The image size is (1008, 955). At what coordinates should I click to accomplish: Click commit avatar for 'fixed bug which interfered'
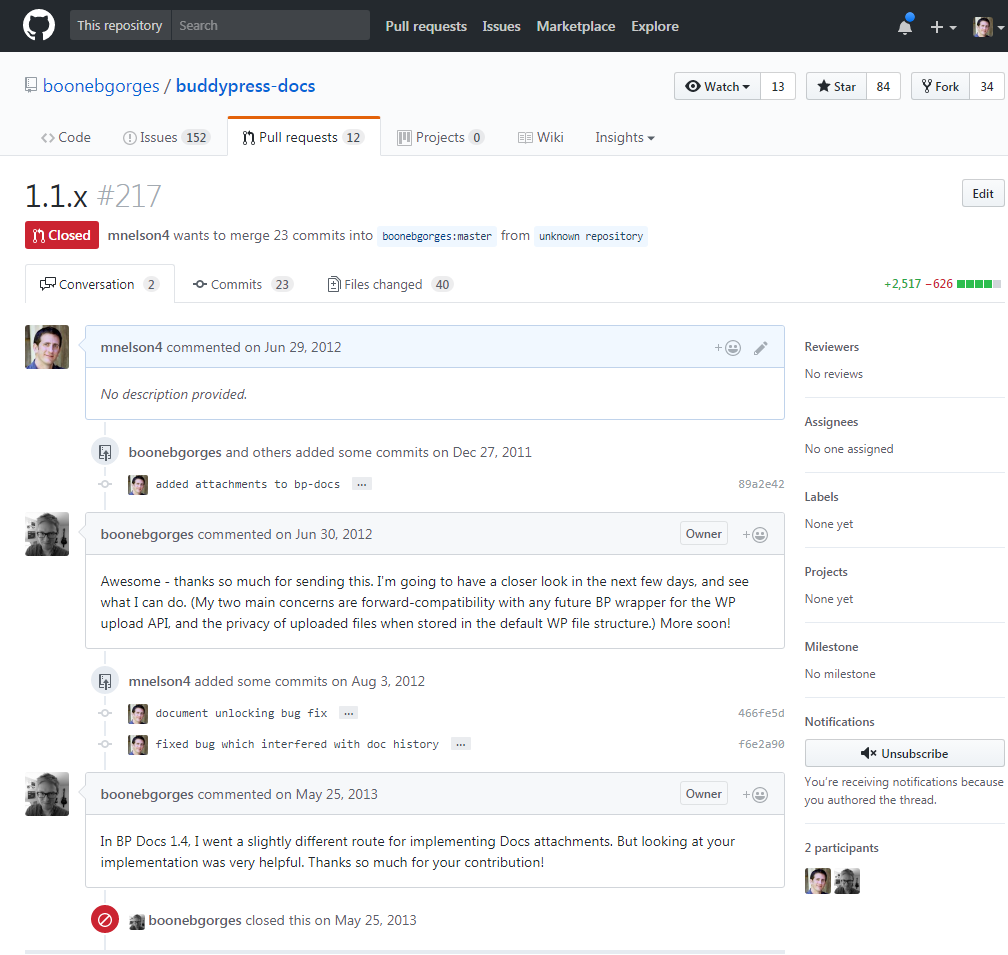point(138,744)
